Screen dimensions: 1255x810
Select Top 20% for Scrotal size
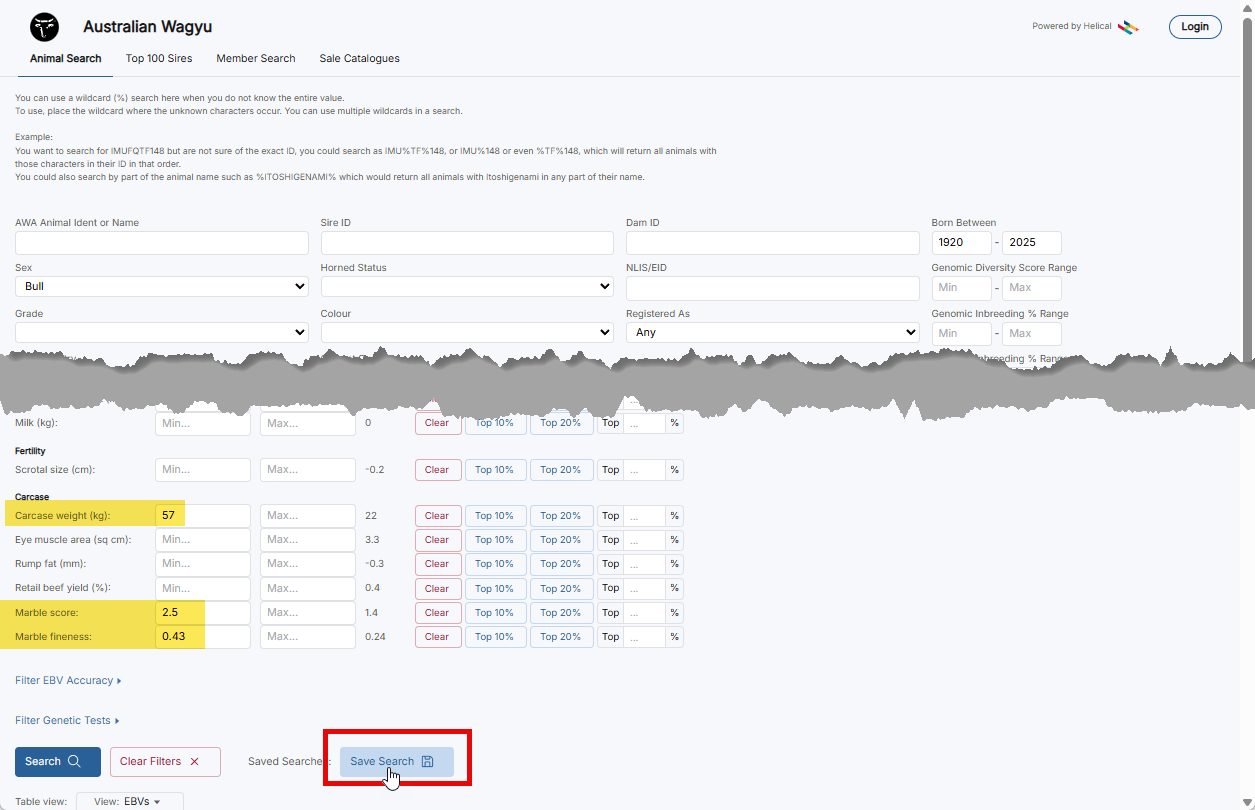[561, 470]
